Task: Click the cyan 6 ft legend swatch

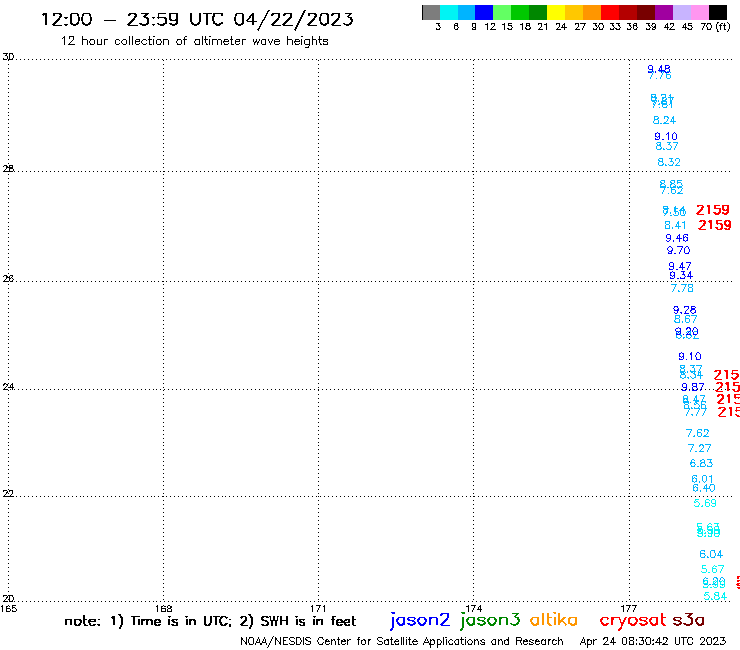Action: pos(449,12)
